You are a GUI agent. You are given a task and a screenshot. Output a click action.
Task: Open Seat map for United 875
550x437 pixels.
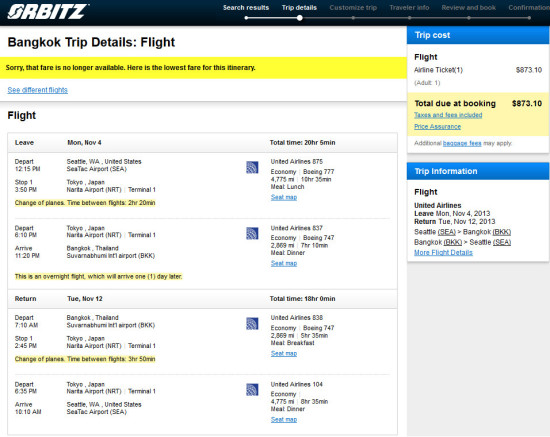click(x=284, y=197)
